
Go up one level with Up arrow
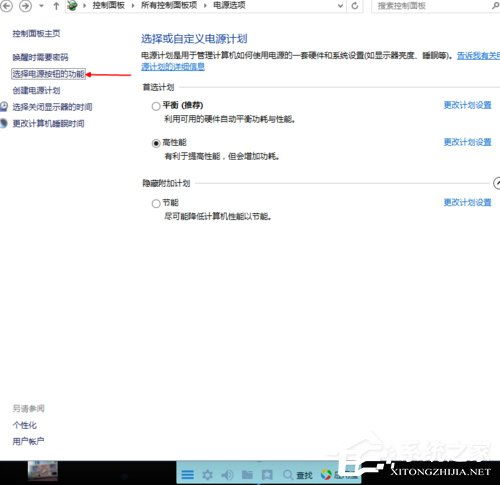click(56, 6)
